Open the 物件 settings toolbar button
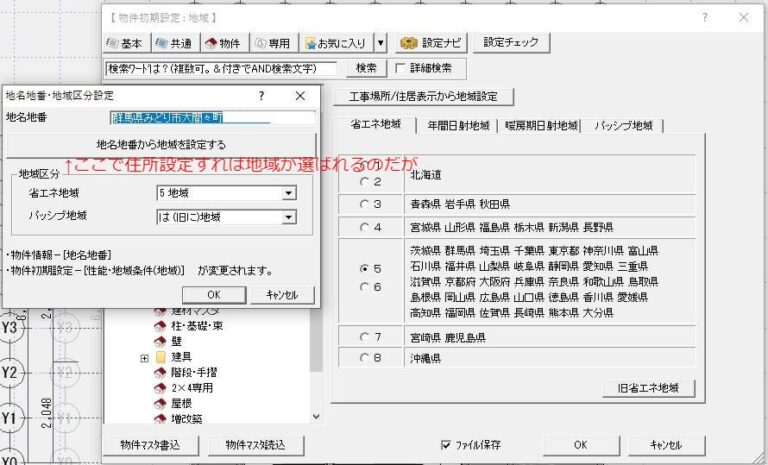Screen dimensions: 768x465 click(x=225, y=43)
